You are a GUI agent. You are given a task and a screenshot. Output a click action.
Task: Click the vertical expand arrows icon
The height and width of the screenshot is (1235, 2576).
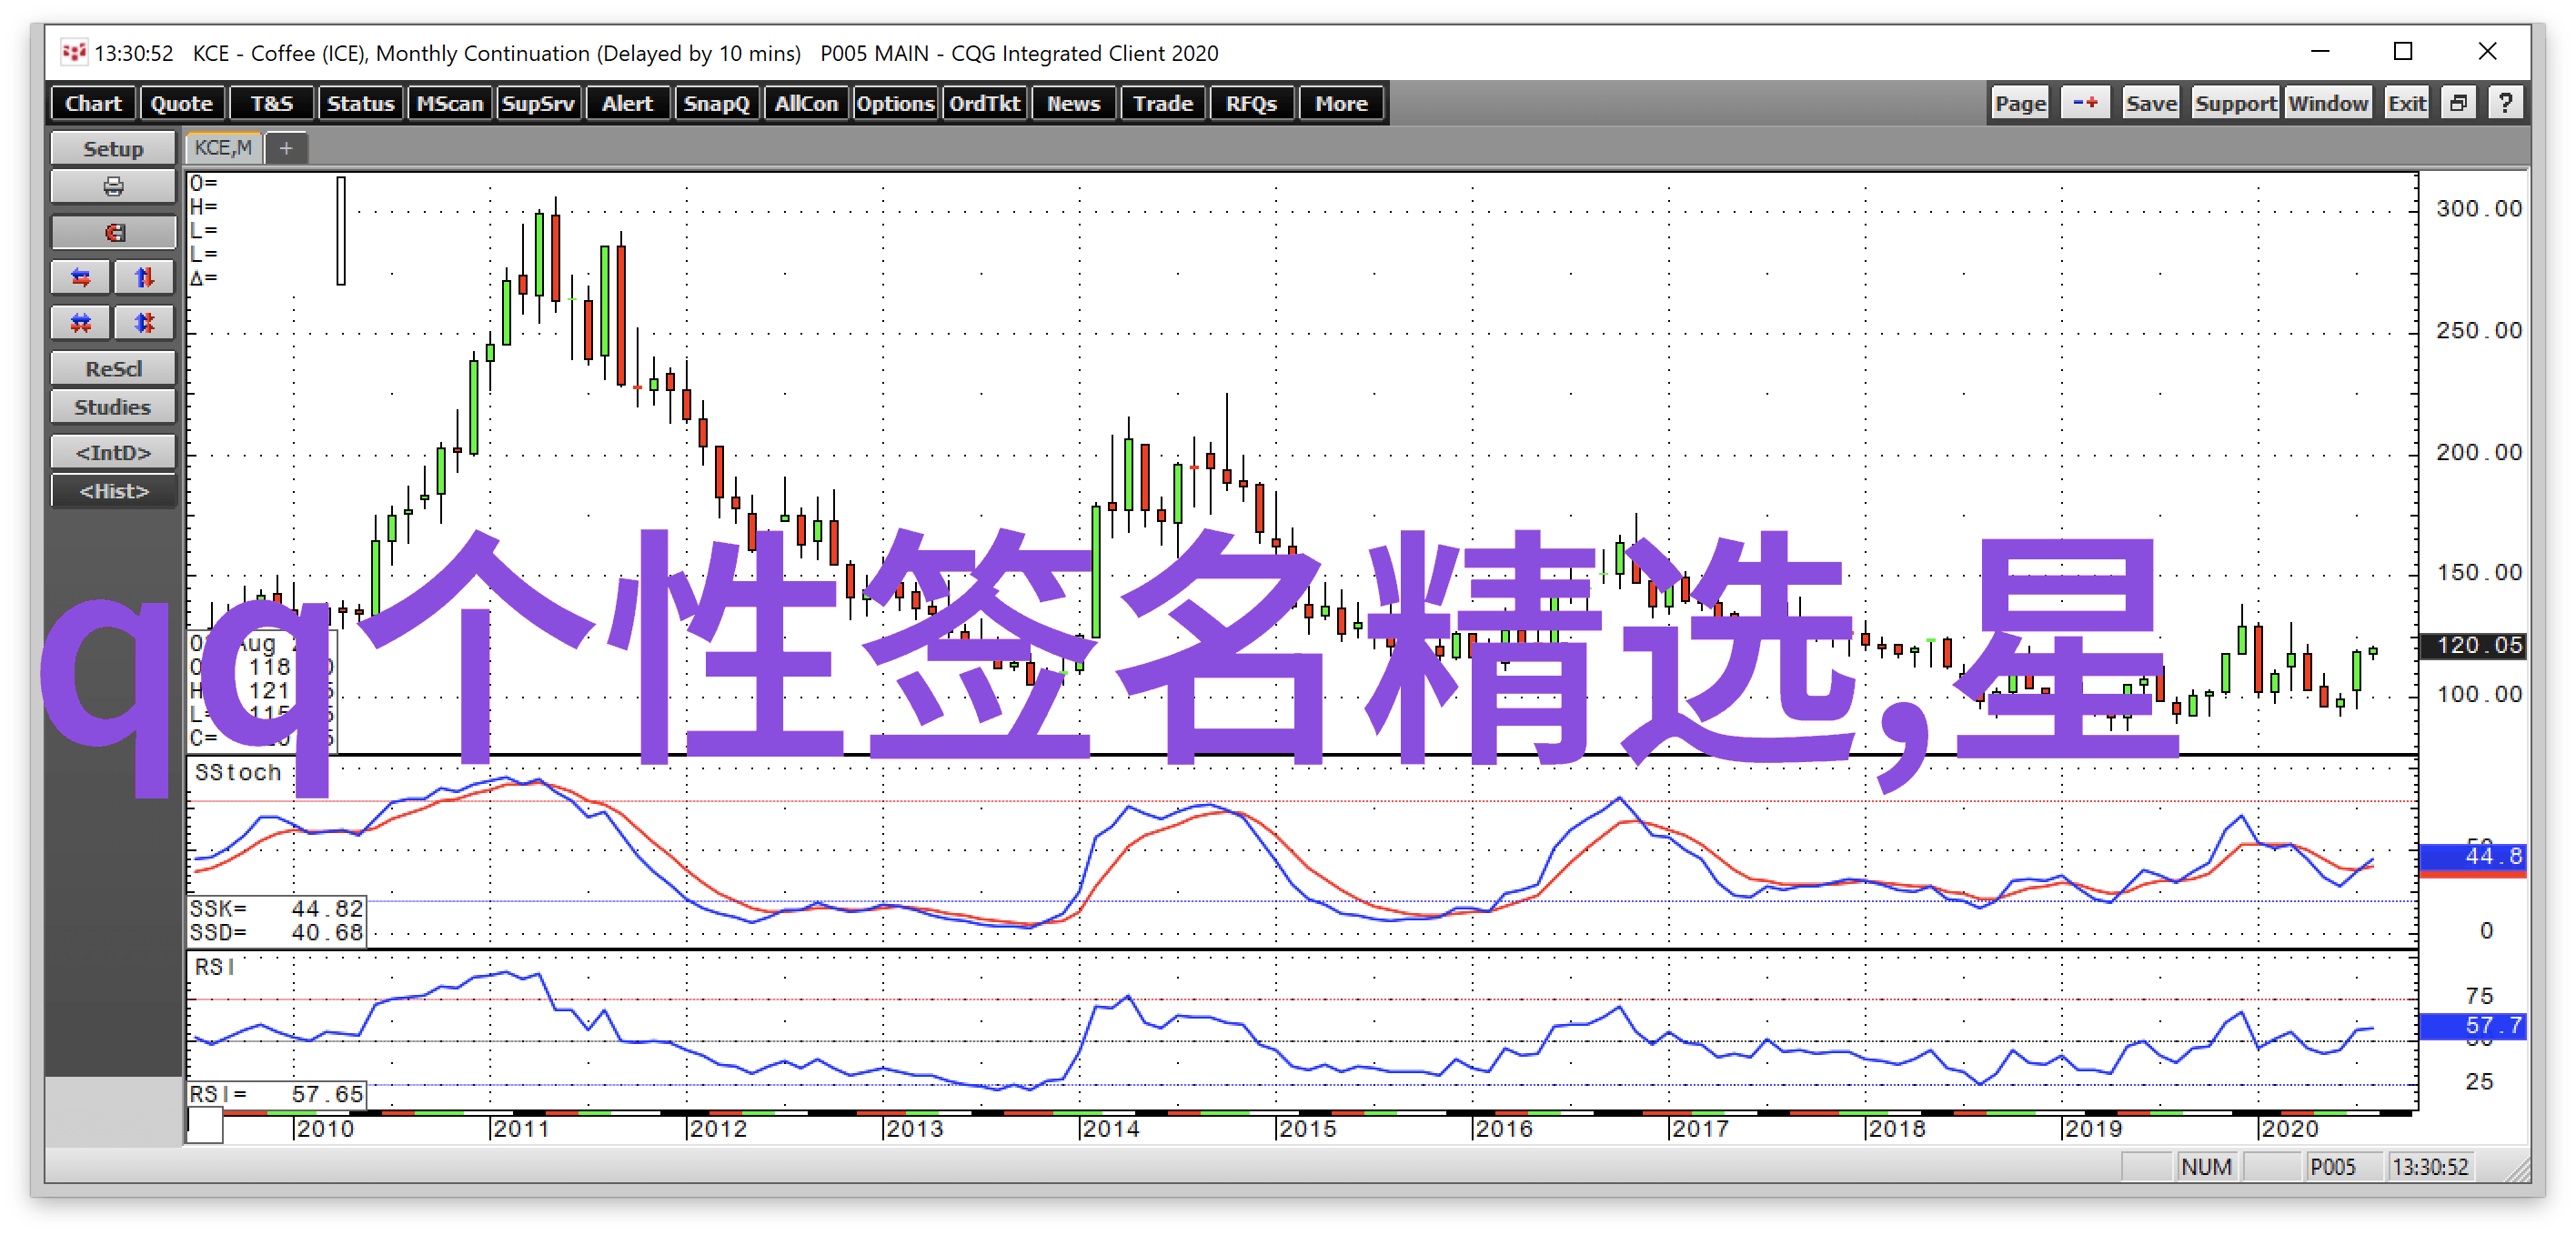pyautogui.click(x=145, y=277)
